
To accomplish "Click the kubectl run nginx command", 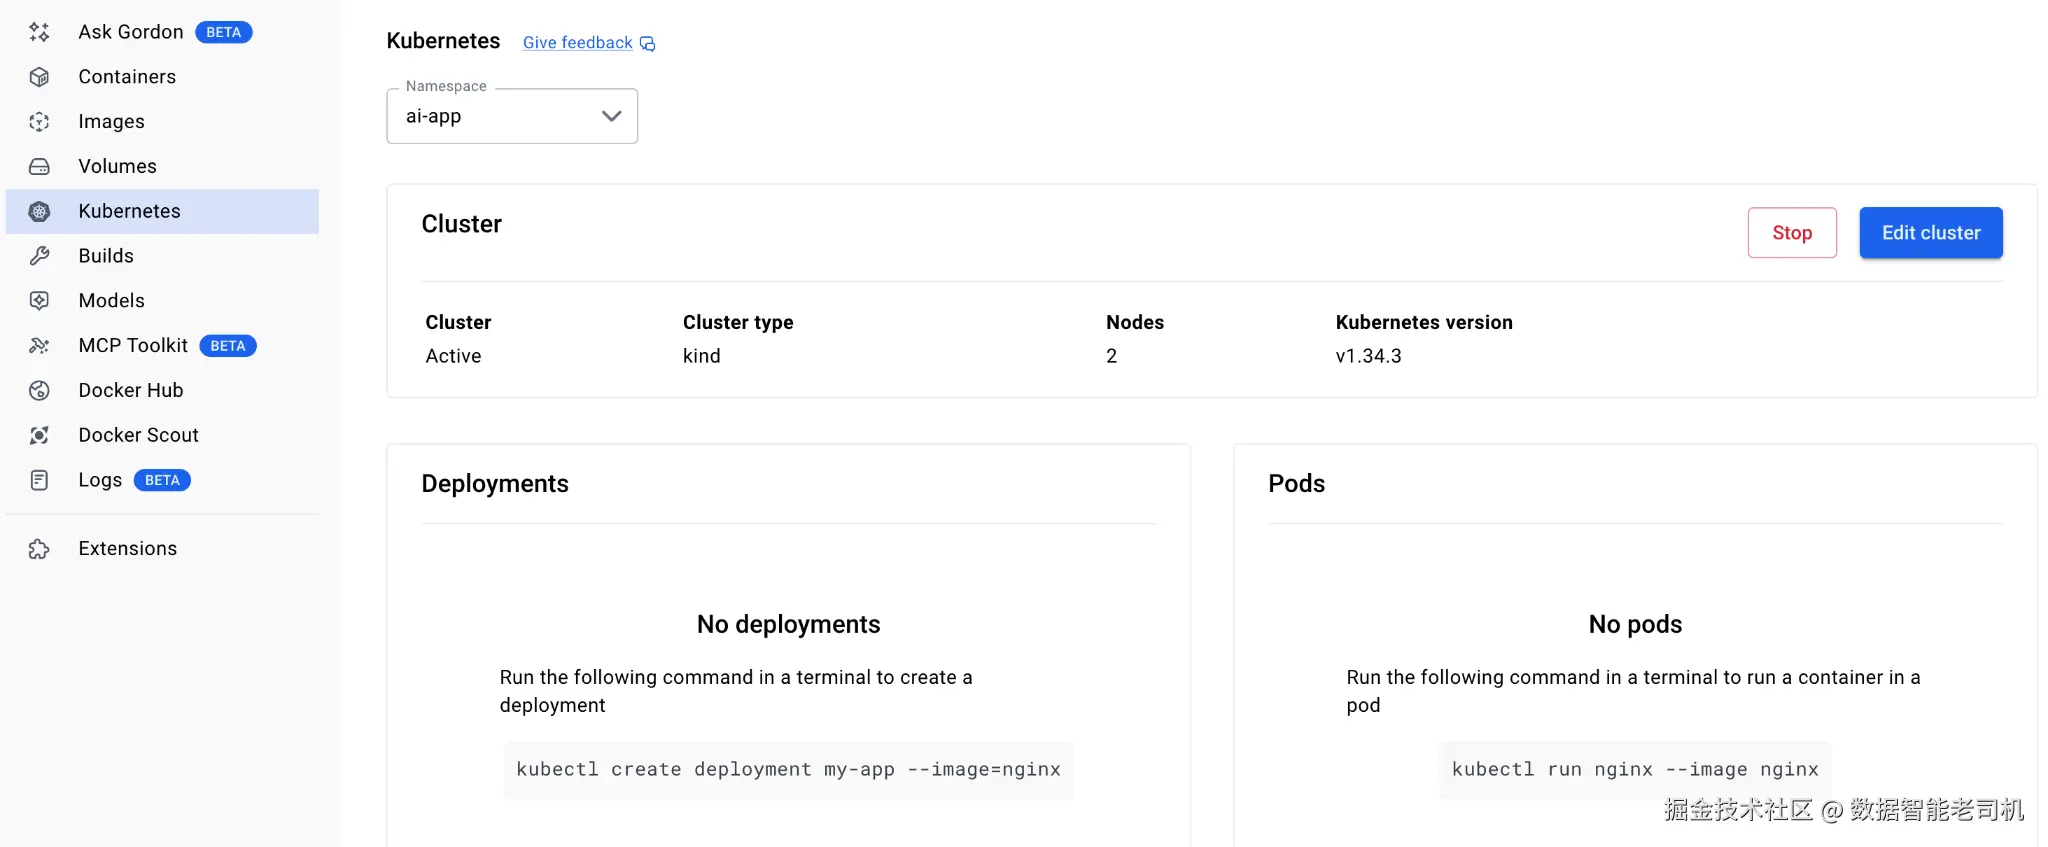I will (x=1635, y=770).
